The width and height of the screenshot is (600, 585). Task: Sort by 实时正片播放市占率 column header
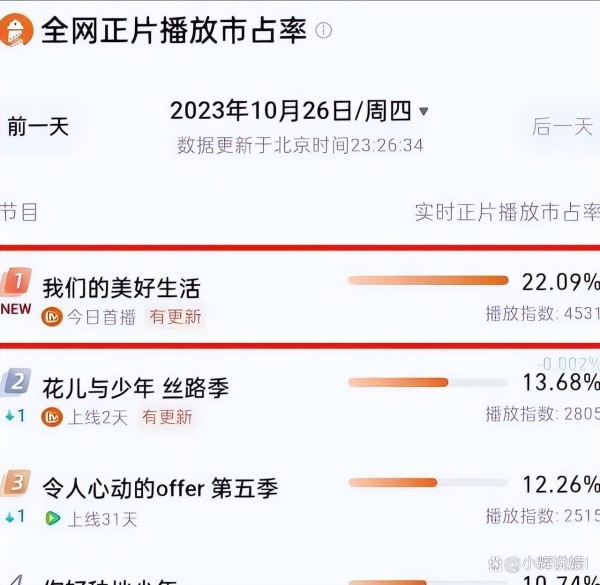[507, 212]
